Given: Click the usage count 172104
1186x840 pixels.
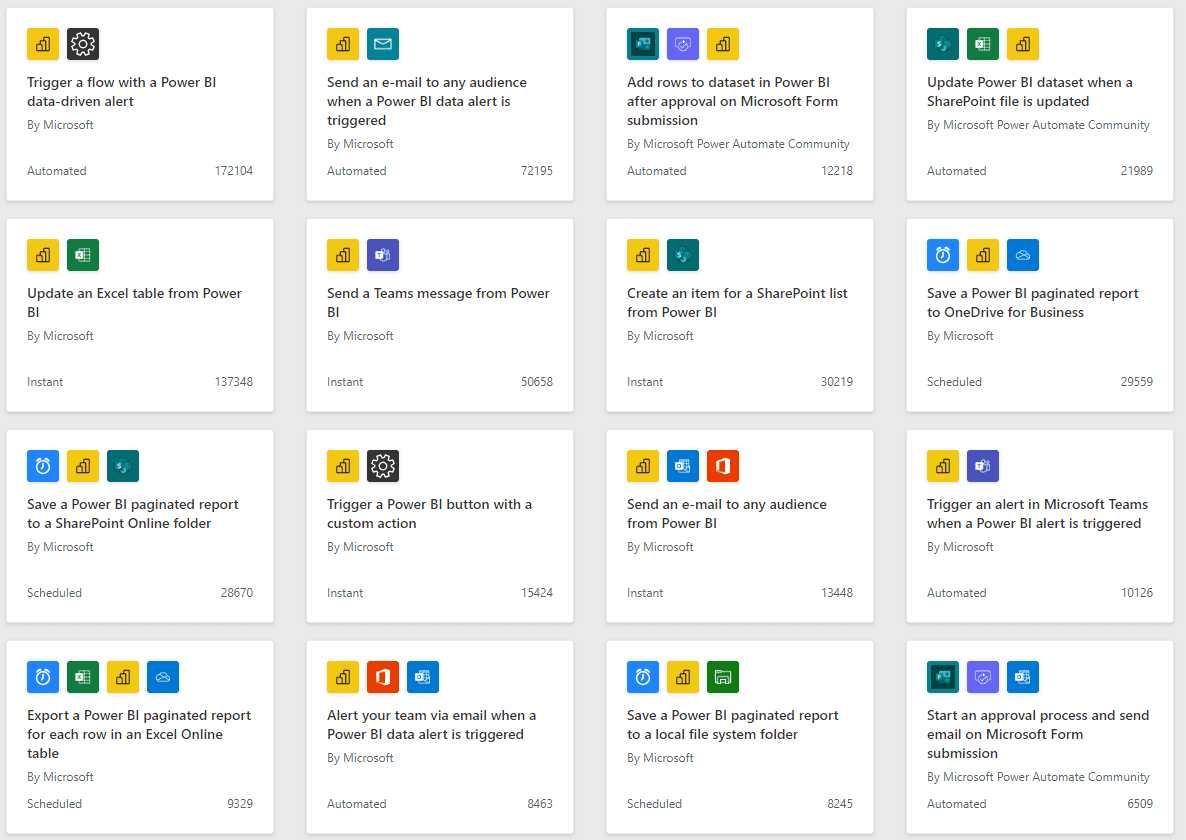Looking at the screenshot, I should click(x=234, y=171).
